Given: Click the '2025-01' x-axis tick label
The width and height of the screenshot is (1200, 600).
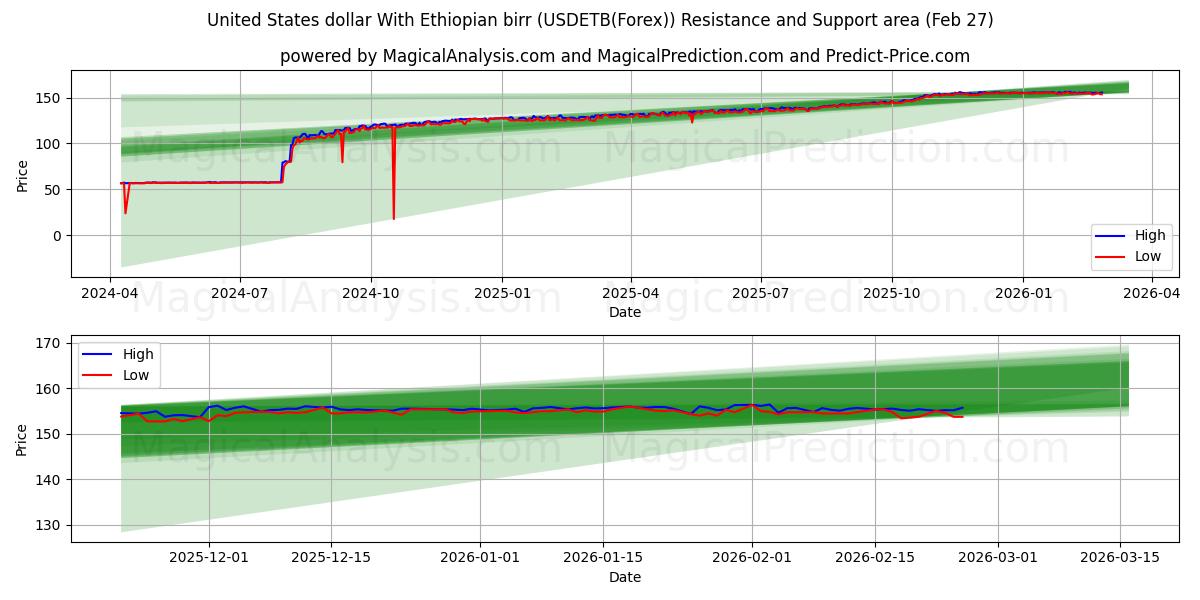Looking at the screenshot, I should [x=501, y=294].
